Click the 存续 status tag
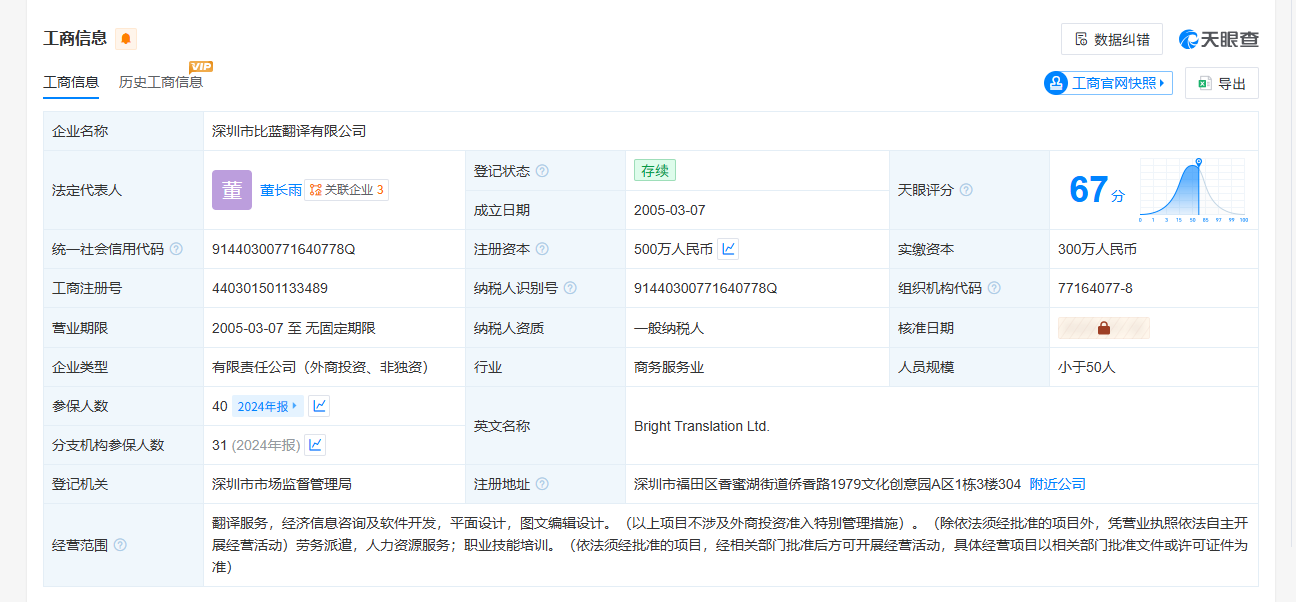Viewport: 1296px width, 602px height. [x=655, y=171]
